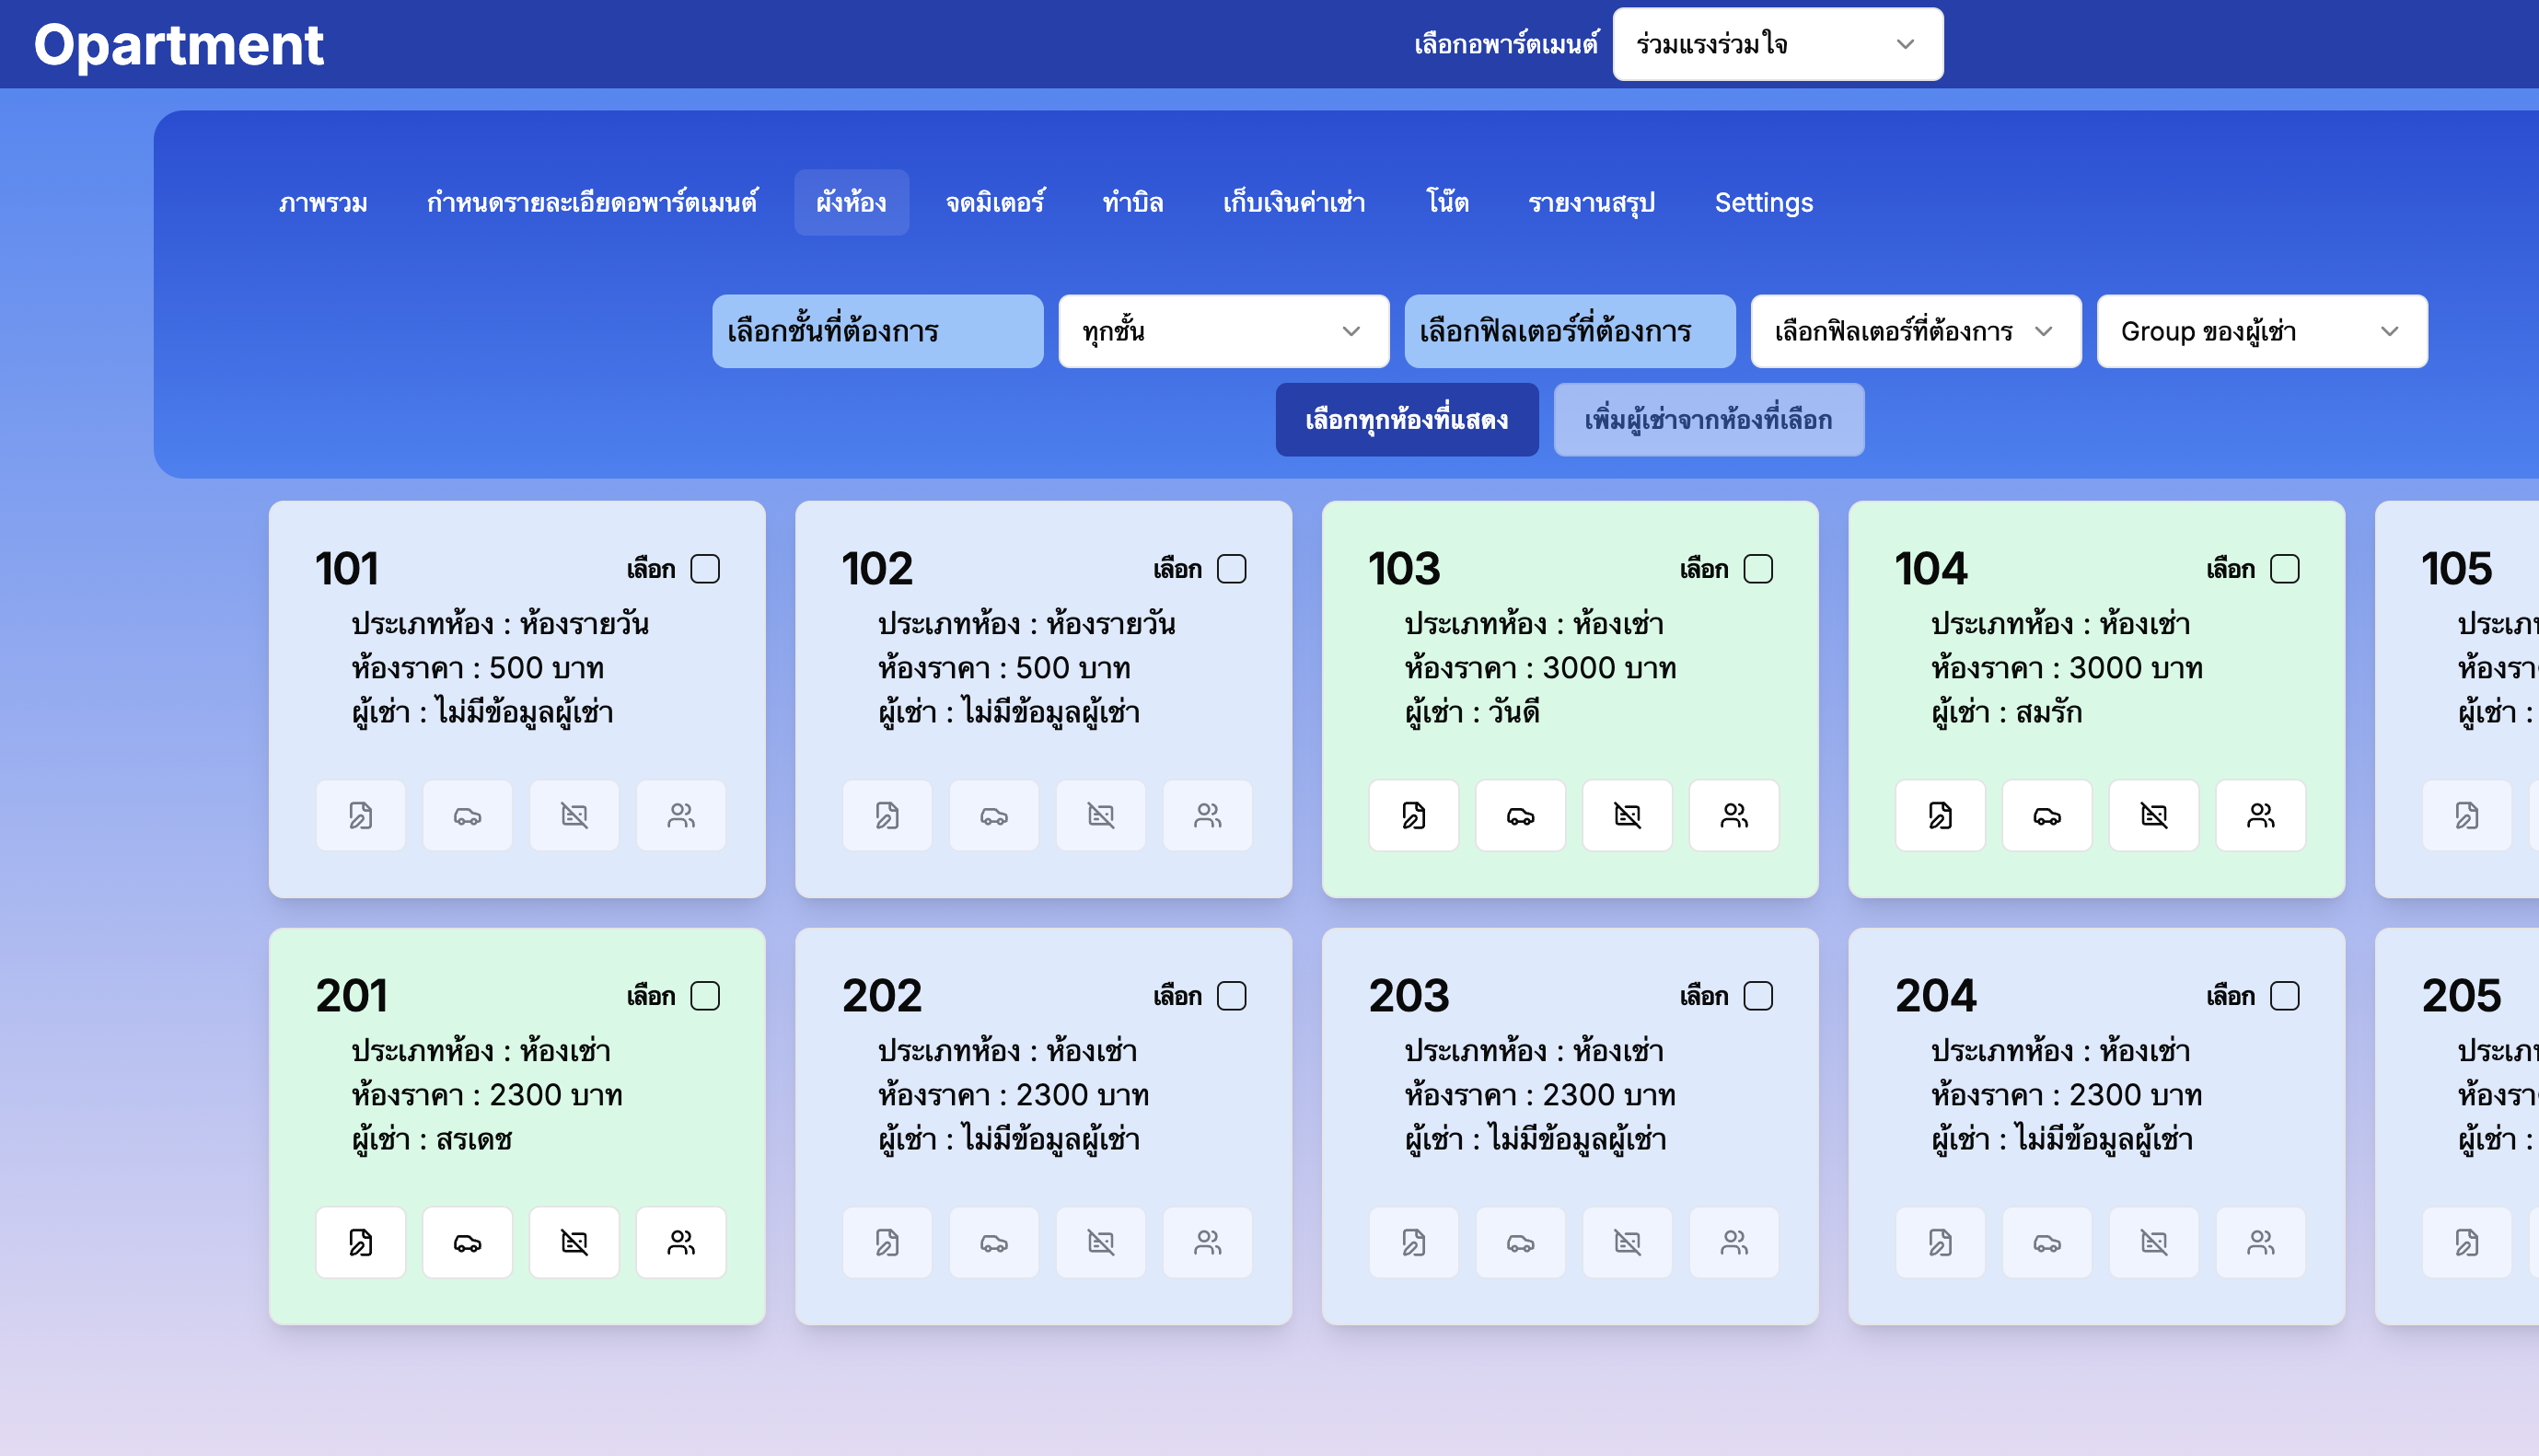Open the เลือกฟิลเตอร์ที่ต้องการ filter dropdown

click(1915, 331)
